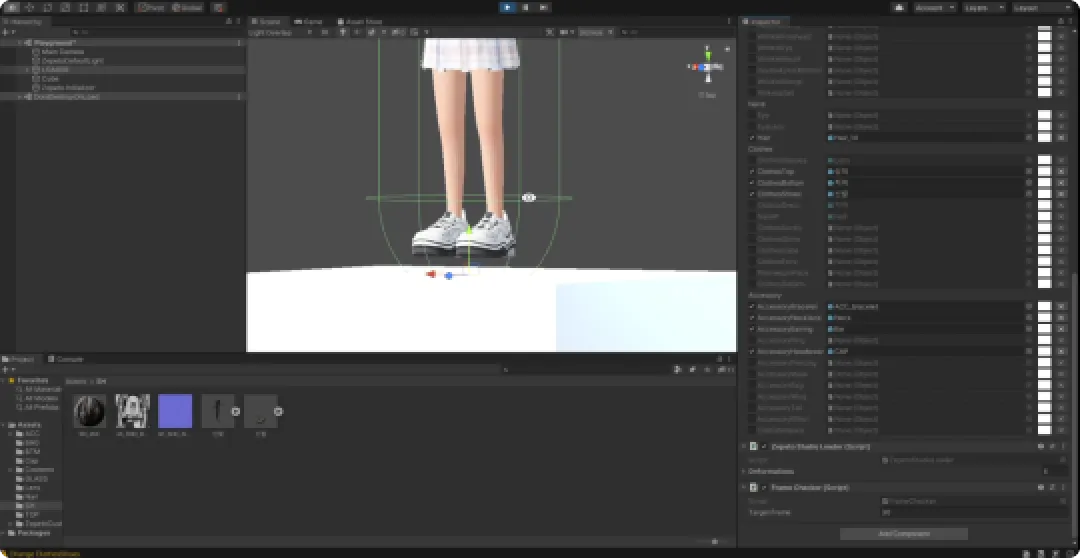Click the Step frame button
Screen dimensions: 1080x558
tap(544, 8)
